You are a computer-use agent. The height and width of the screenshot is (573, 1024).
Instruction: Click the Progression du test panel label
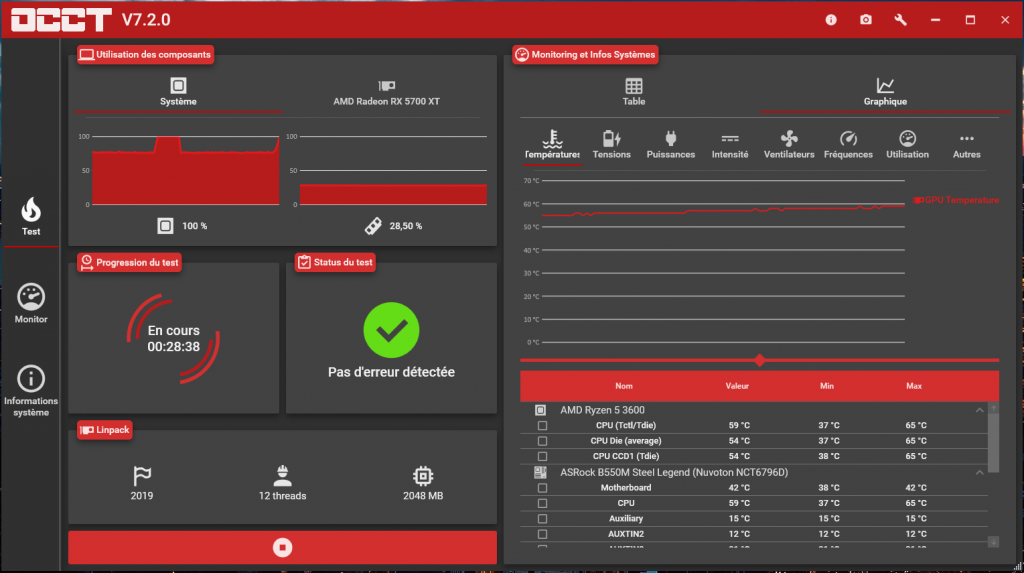[129, 263]
